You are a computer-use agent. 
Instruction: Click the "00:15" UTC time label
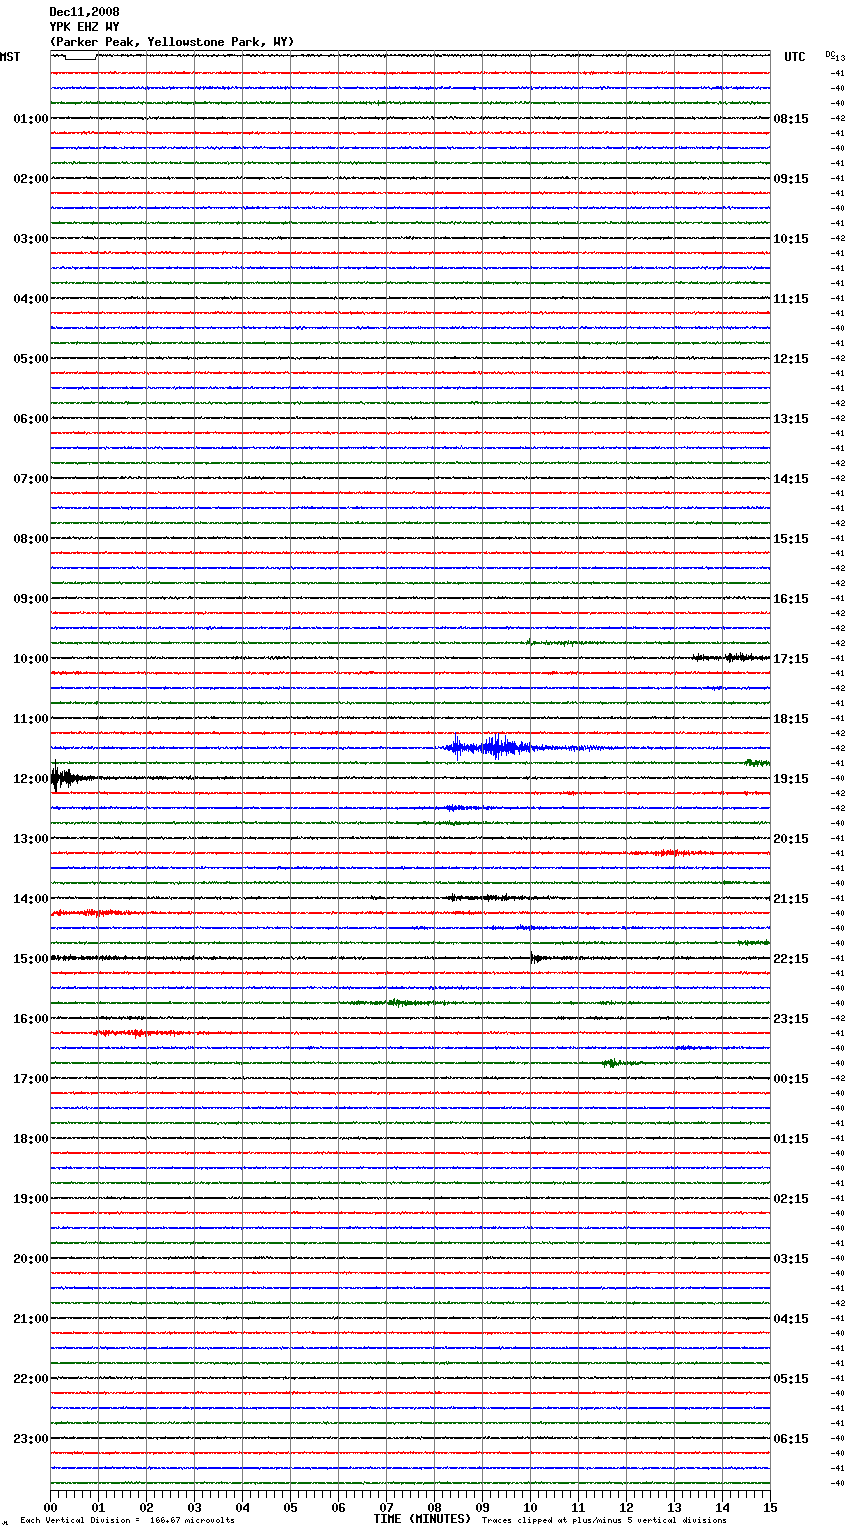coord(791,1079)
